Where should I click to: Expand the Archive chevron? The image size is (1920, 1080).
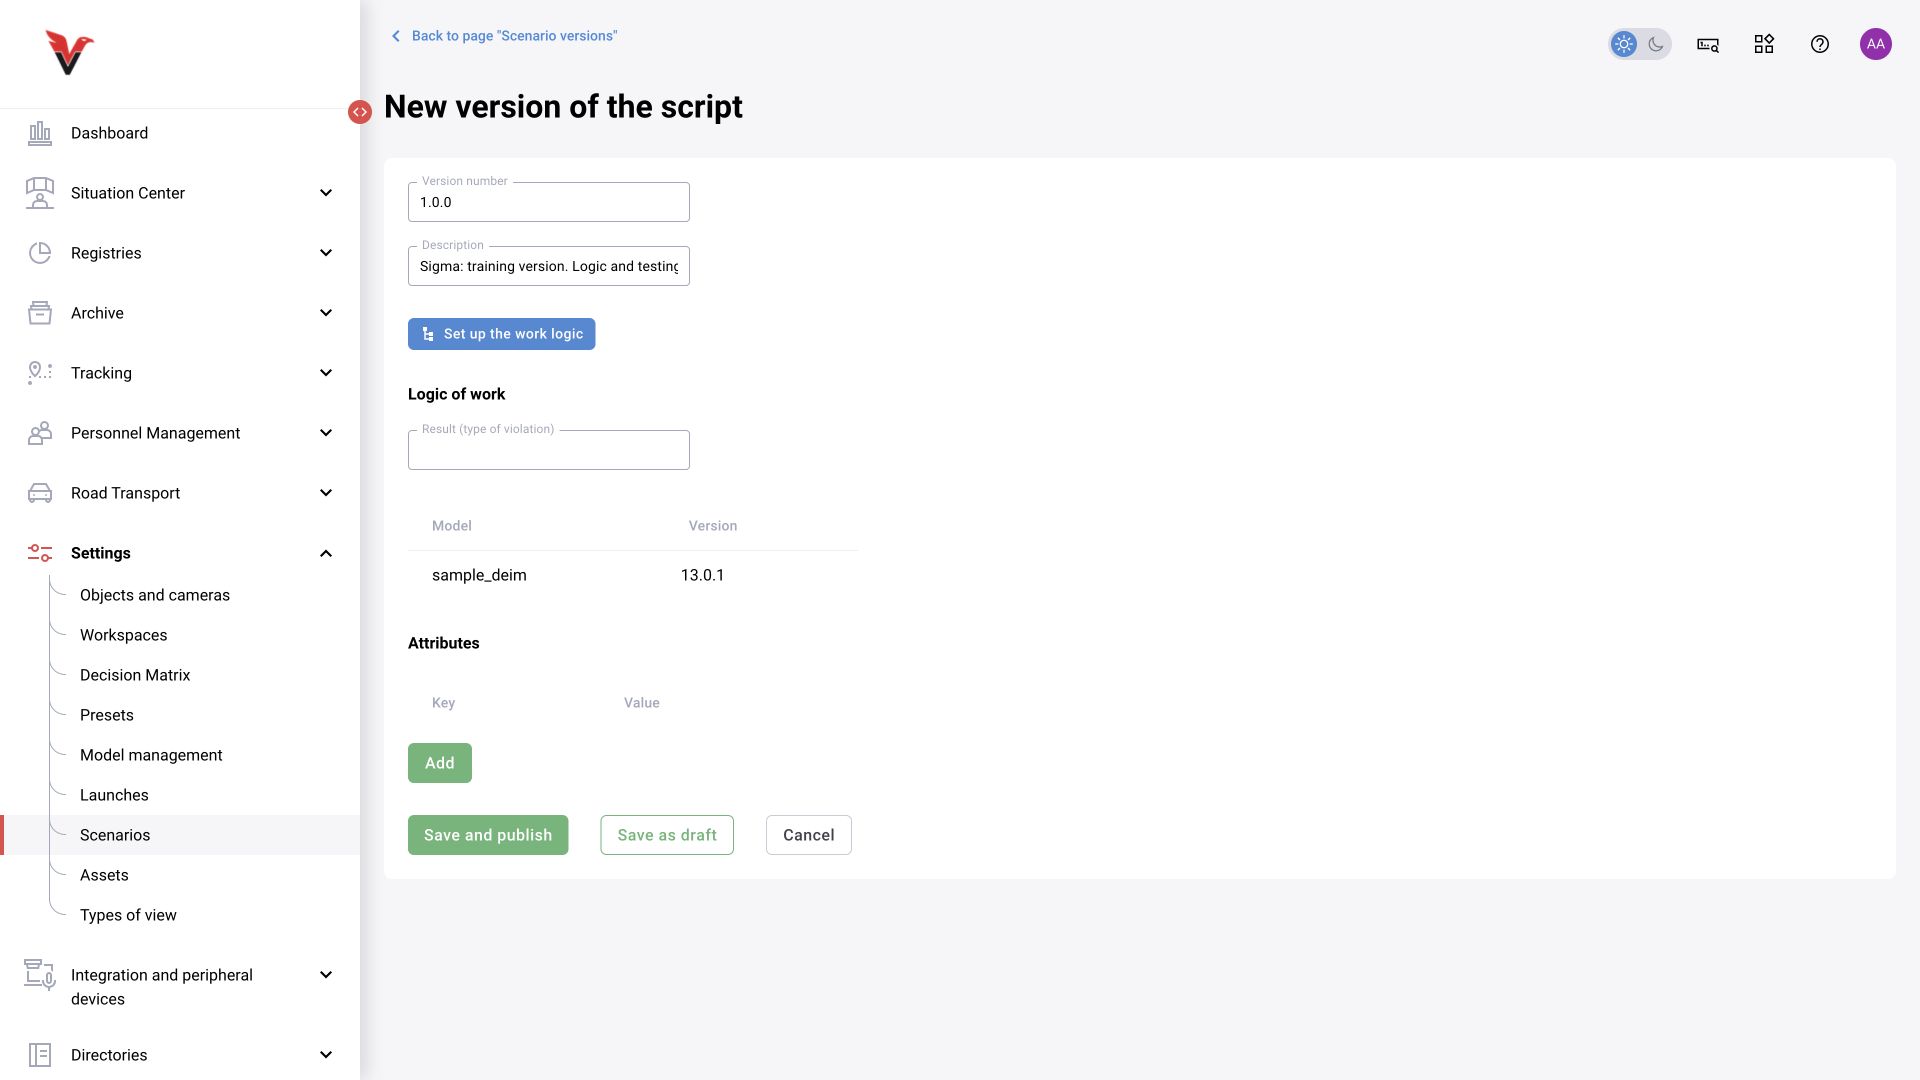(x=326, y=313)
